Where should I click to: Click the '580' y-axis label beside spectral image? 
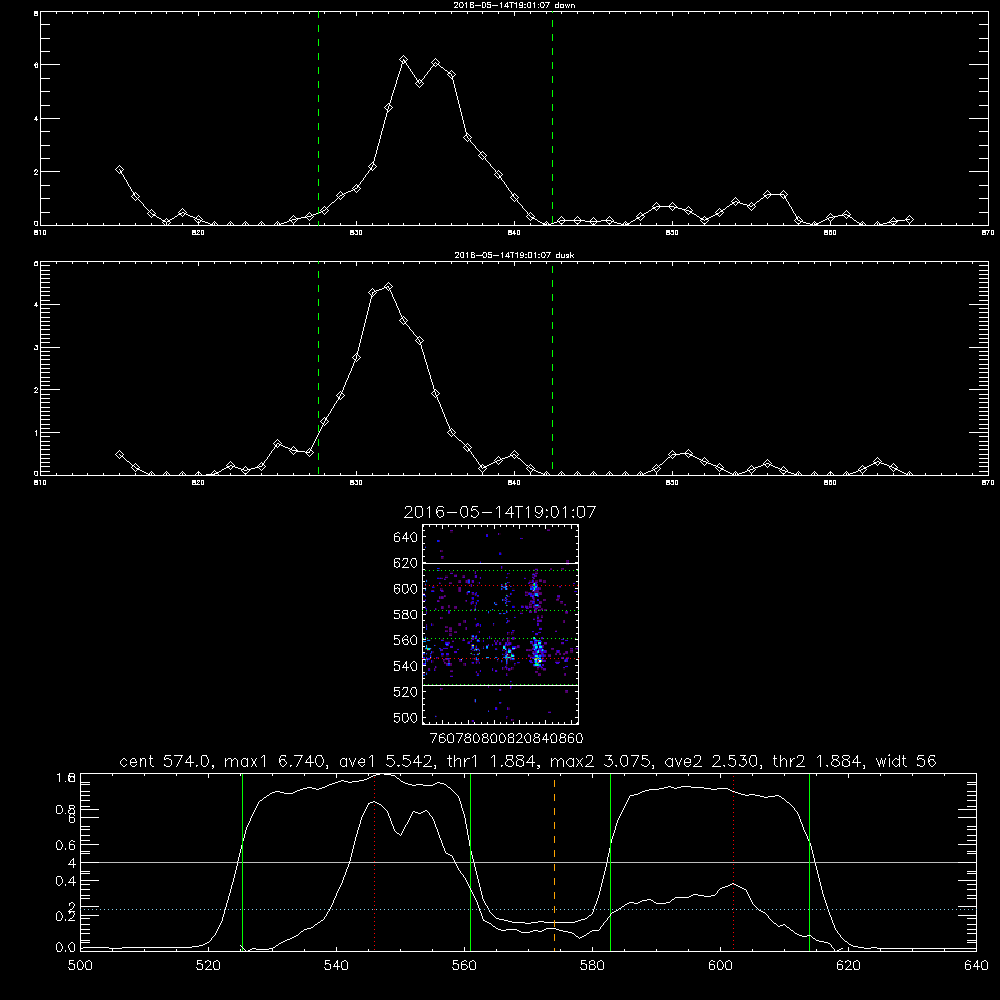click(406, 615)
